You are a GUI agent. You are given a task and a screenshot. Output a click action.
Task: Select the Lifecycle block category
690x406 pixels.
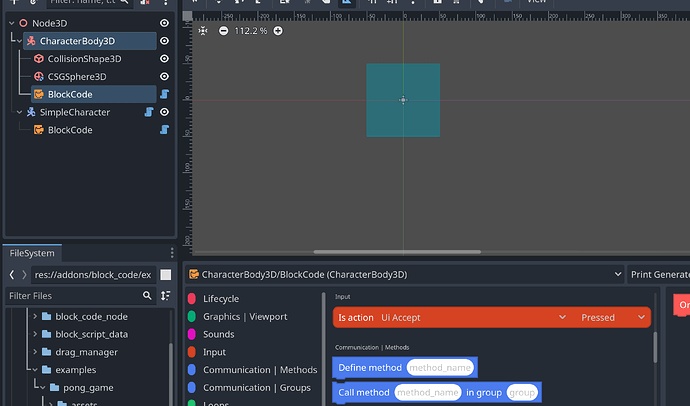[220, 298]
